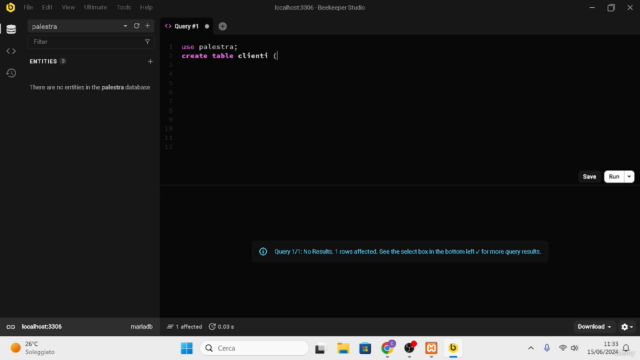Open Microsoft Store from taskbar
Image resolution: width=640 pixels, height=360 pixels.
click(365, 348)
